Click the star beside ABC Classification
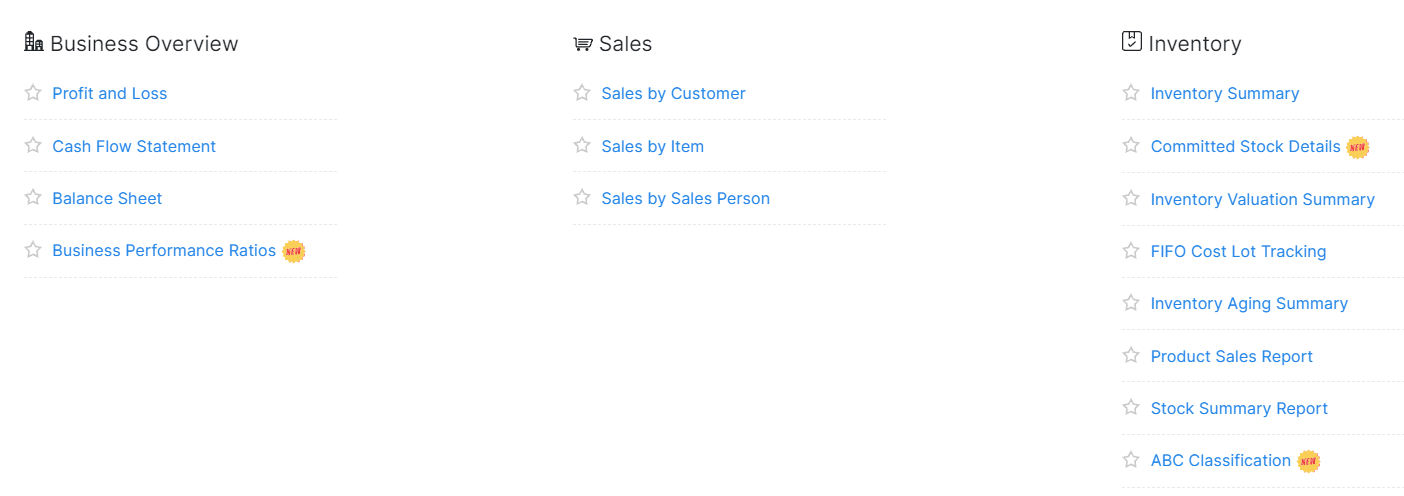1404x496 pixels. tap(1131, 460)
